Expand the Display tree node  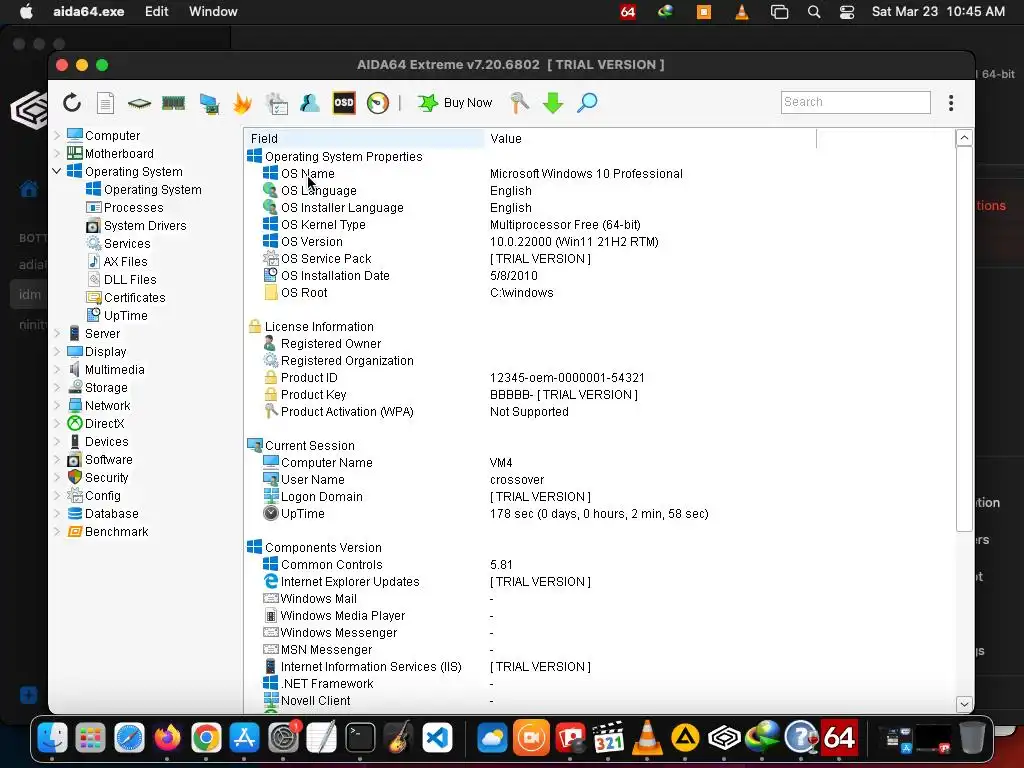tap(57, 351)
